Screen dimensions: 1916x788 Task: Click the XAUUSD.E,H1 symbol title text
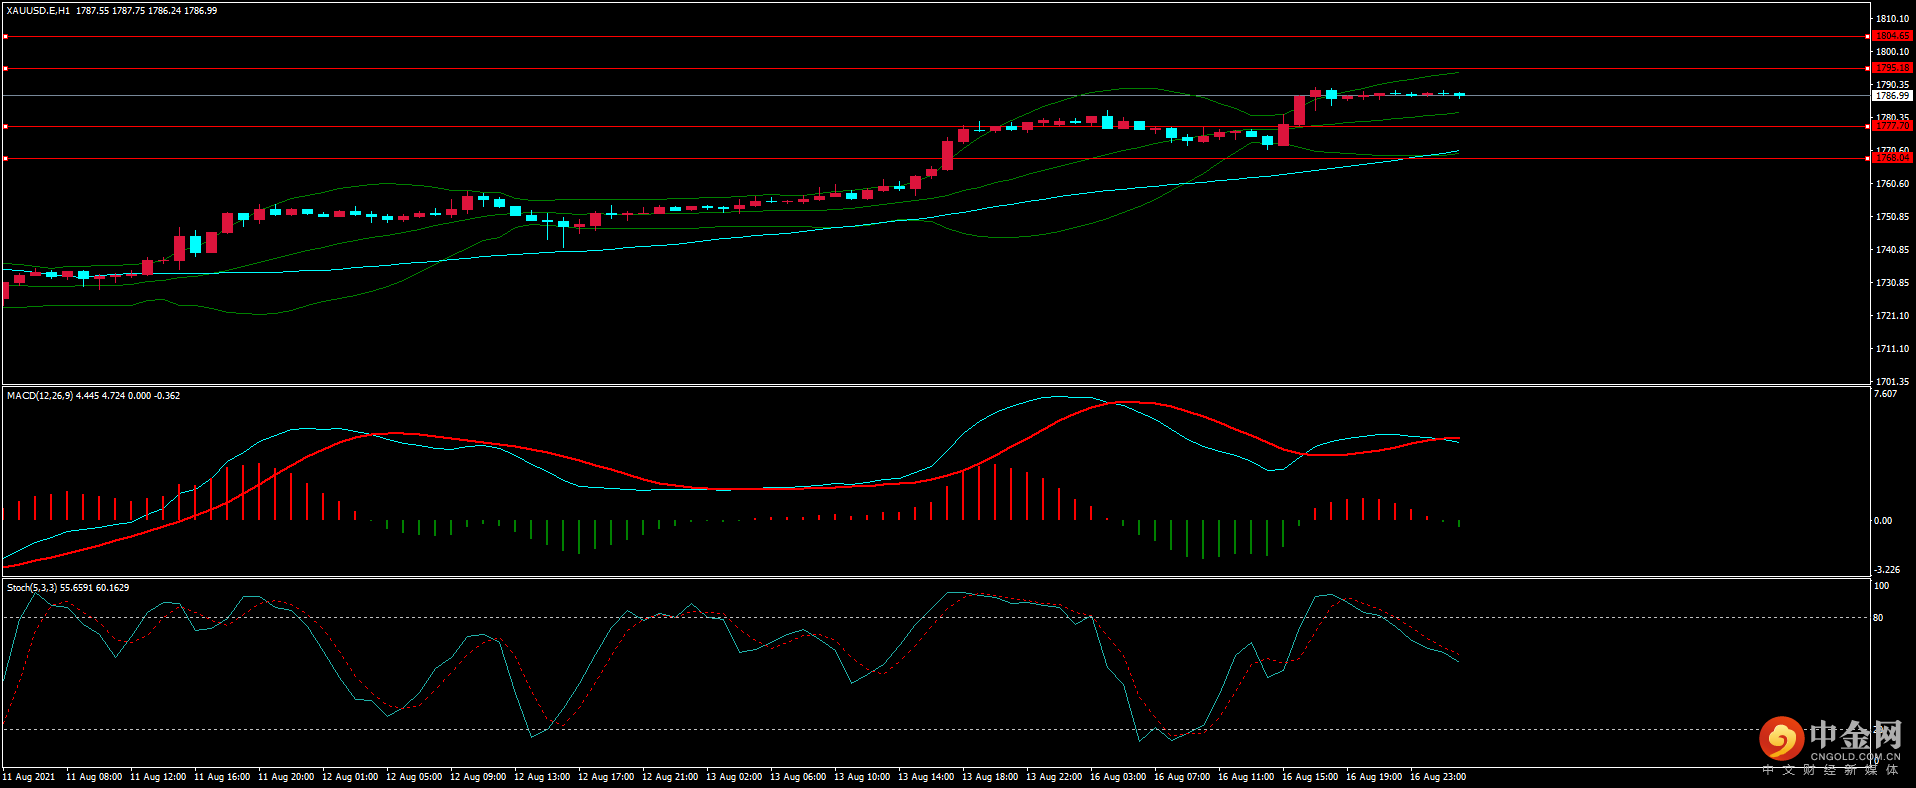click(38, 11)
